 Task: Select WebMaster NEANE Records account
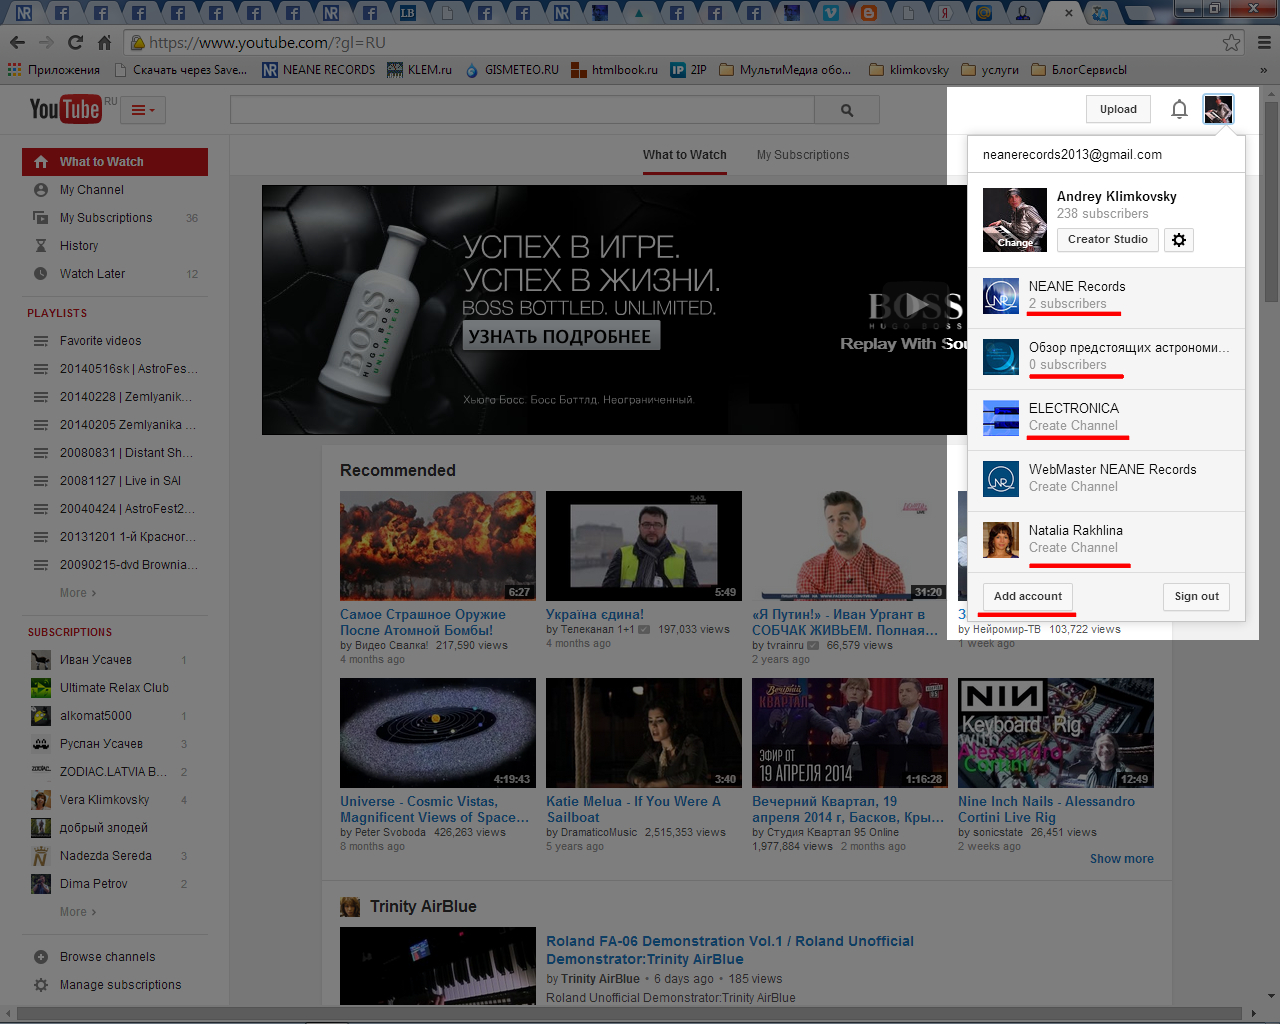[1107, 480]
